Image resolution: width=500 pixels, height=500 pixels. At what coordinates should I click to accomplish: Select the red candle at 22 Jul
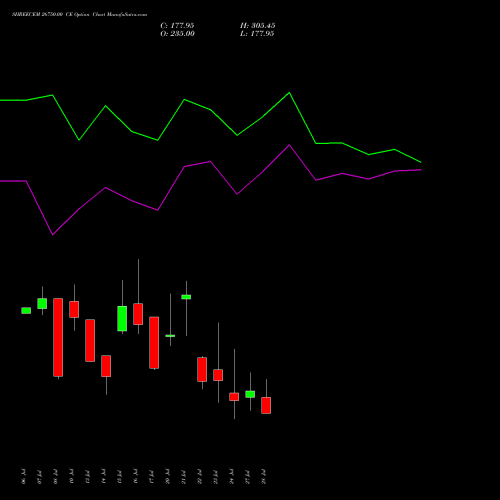coord(202,369)
